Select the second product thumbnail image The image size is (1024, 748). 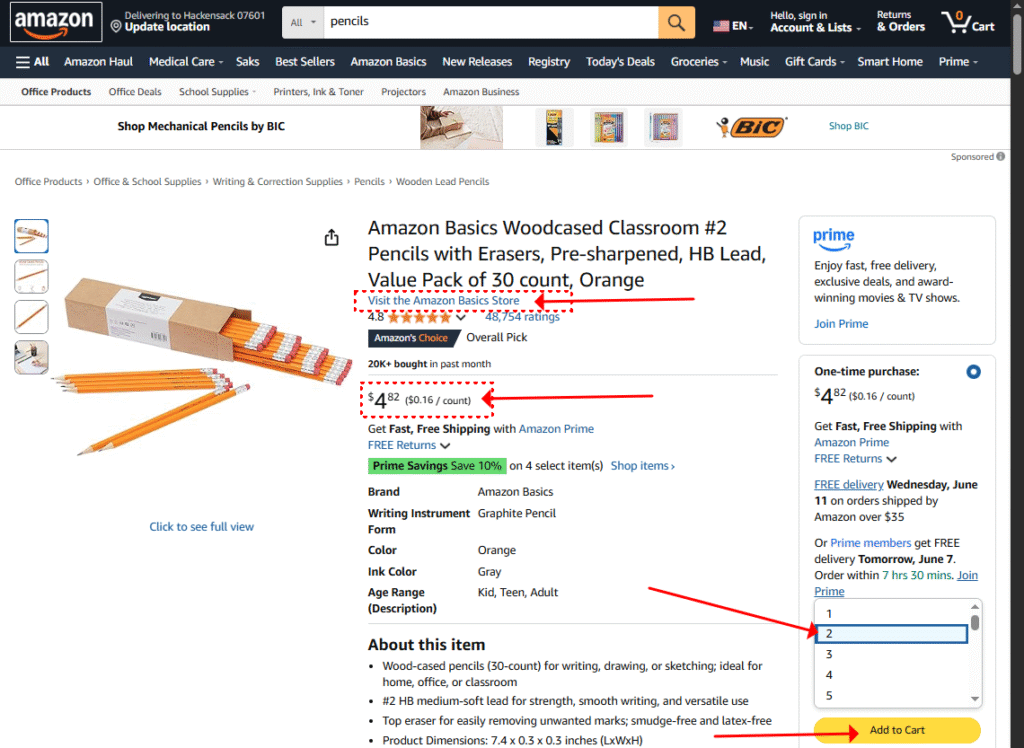click(x=31, y=273)
